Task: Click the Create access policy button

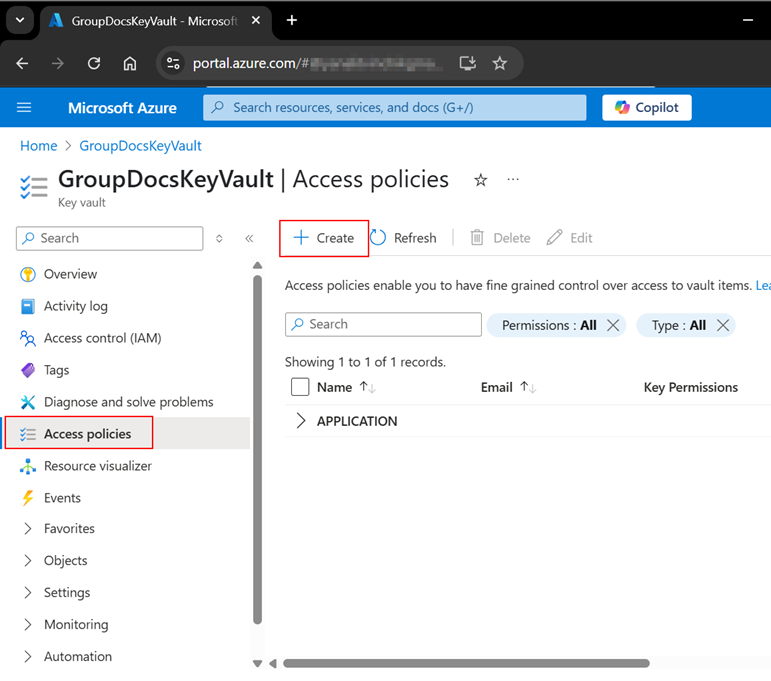Action: point(324,238)
